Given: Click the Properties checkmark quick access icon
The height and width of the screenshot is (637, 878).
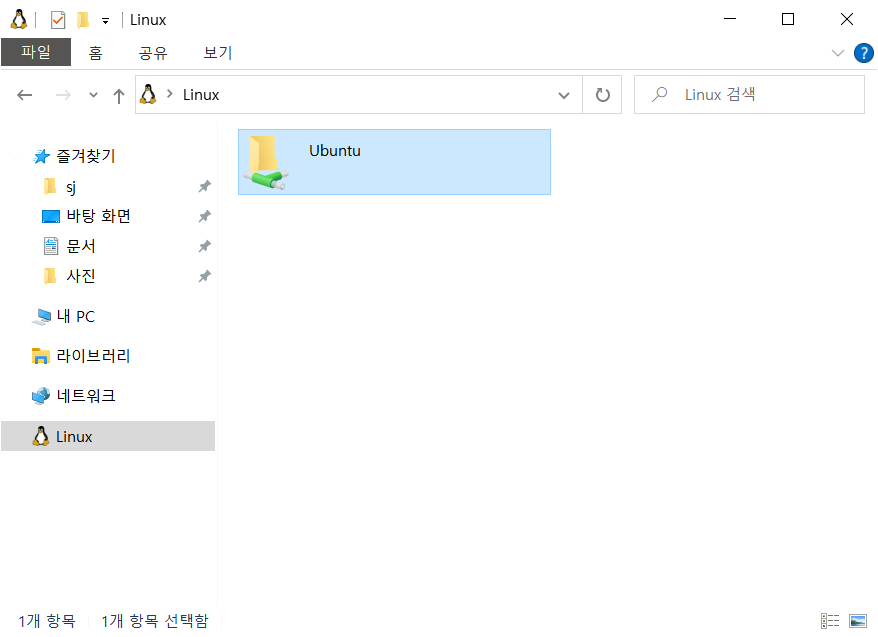Looking at the screenshot, I should (58, 20).
